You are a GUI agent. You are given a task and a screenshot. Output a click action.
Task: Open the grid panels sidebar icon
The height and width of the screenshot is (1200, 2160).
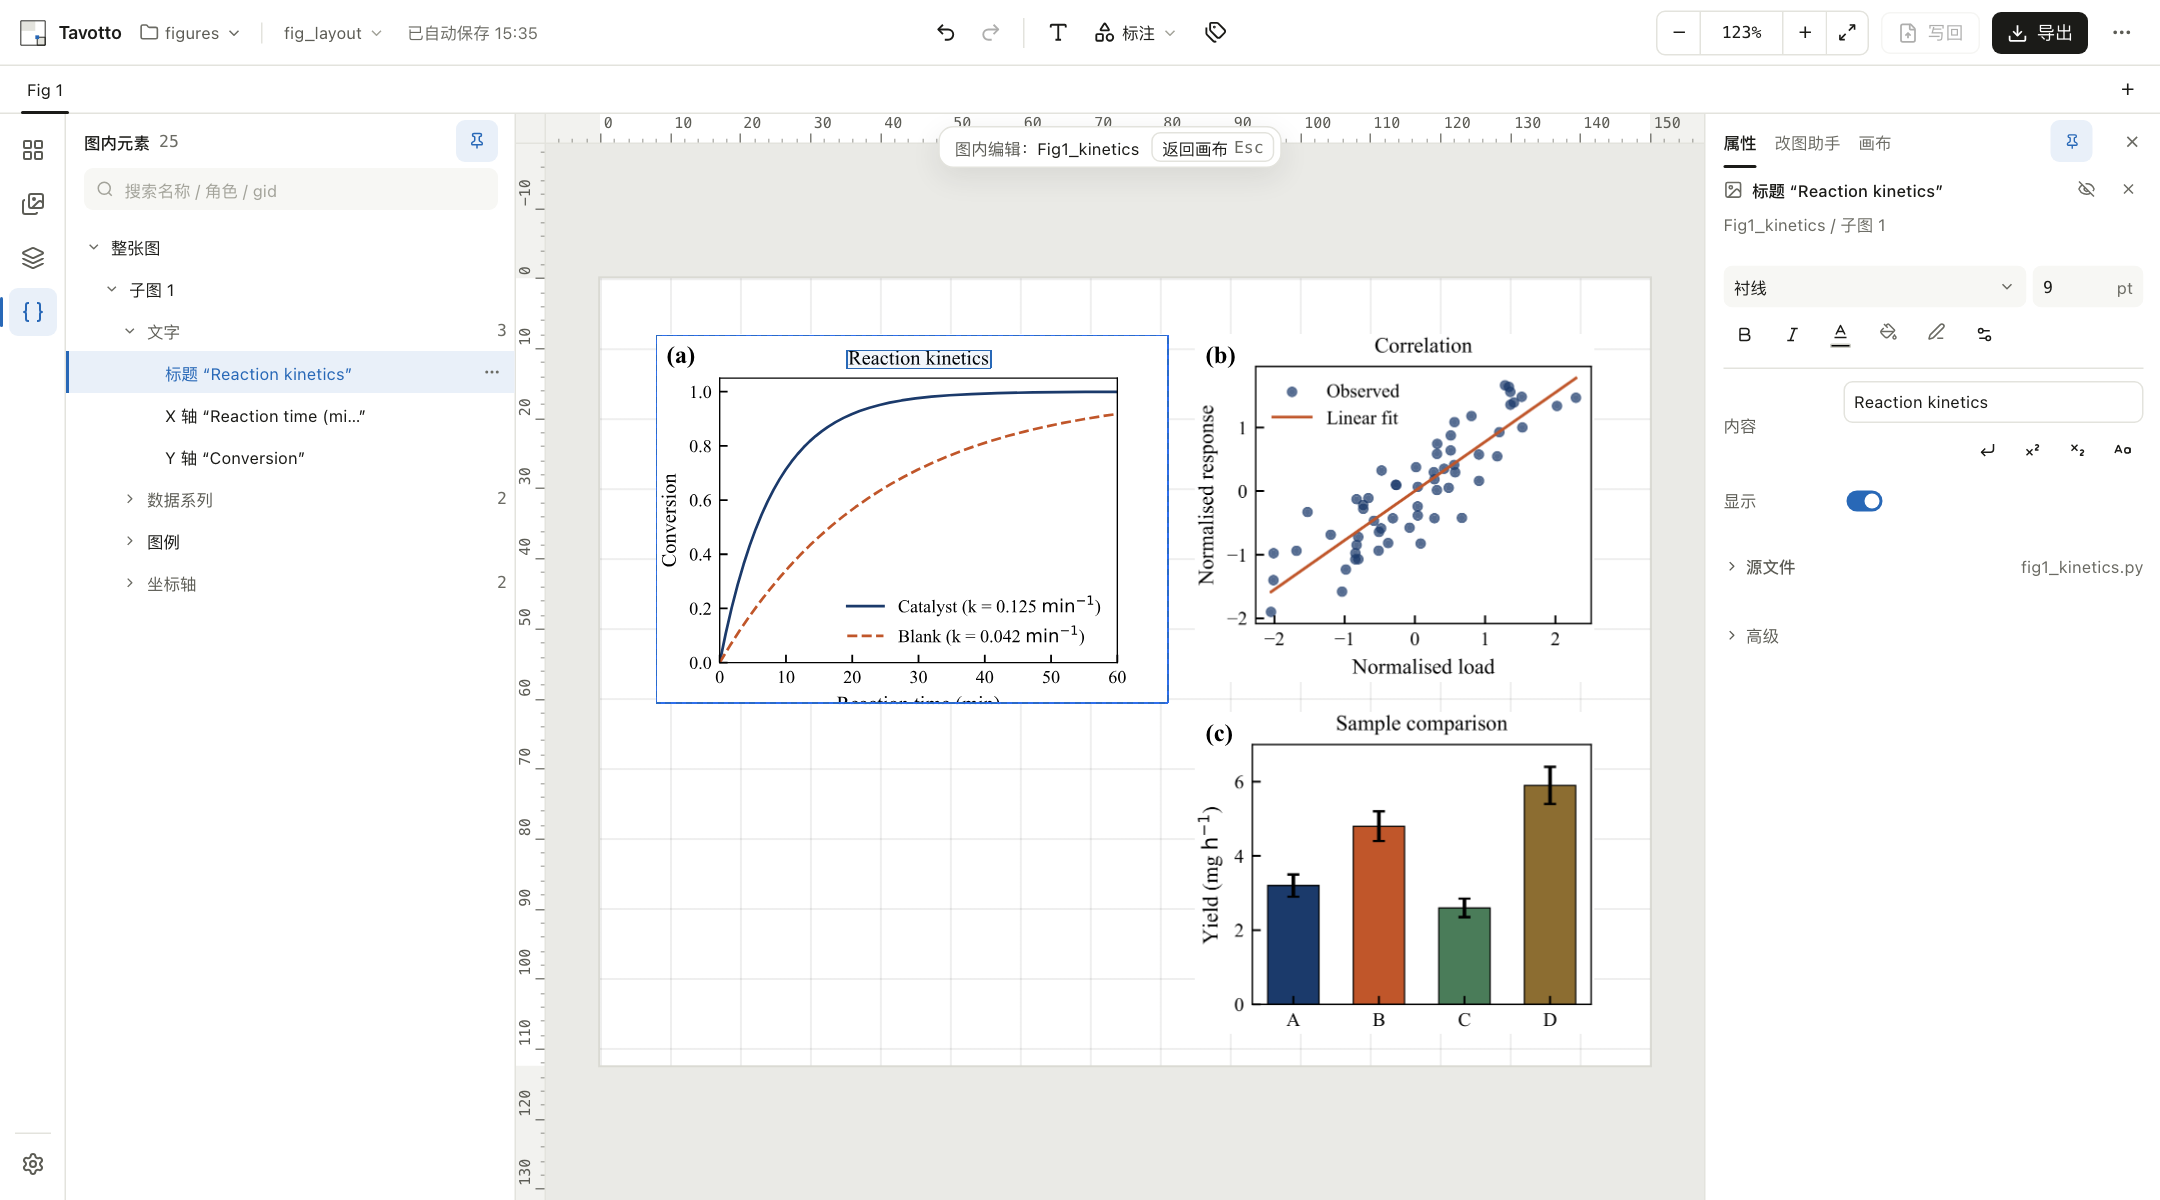click(x=33, y=150)
